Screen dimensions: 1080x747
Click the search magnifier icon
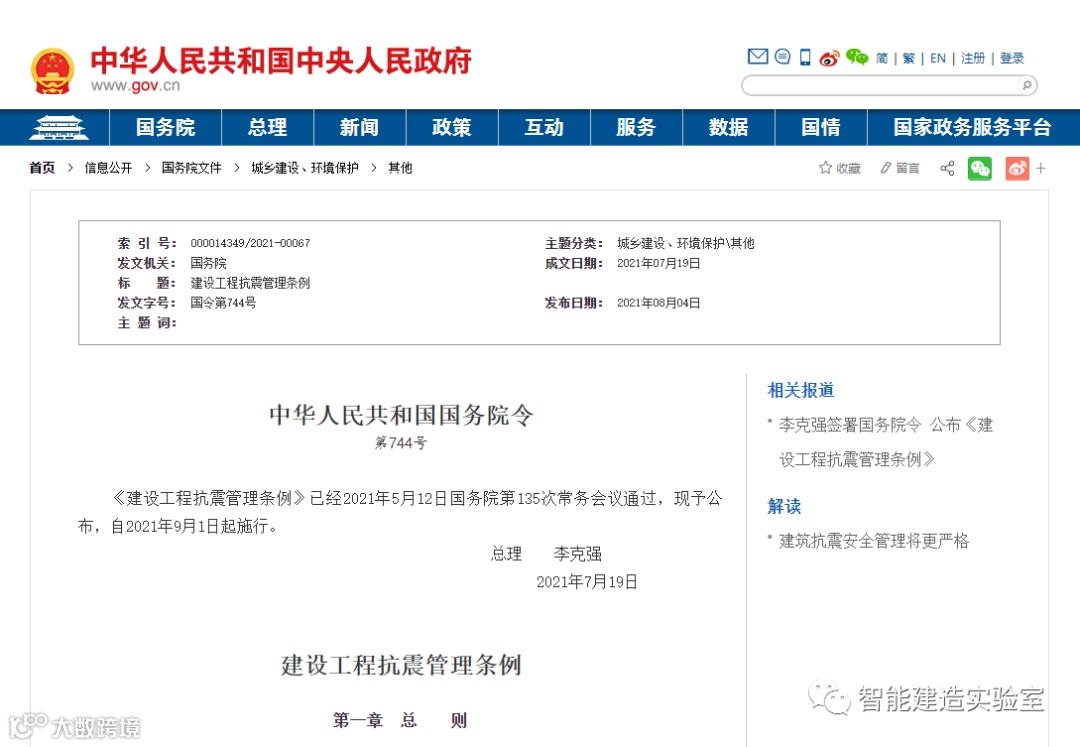point(1026,85)
